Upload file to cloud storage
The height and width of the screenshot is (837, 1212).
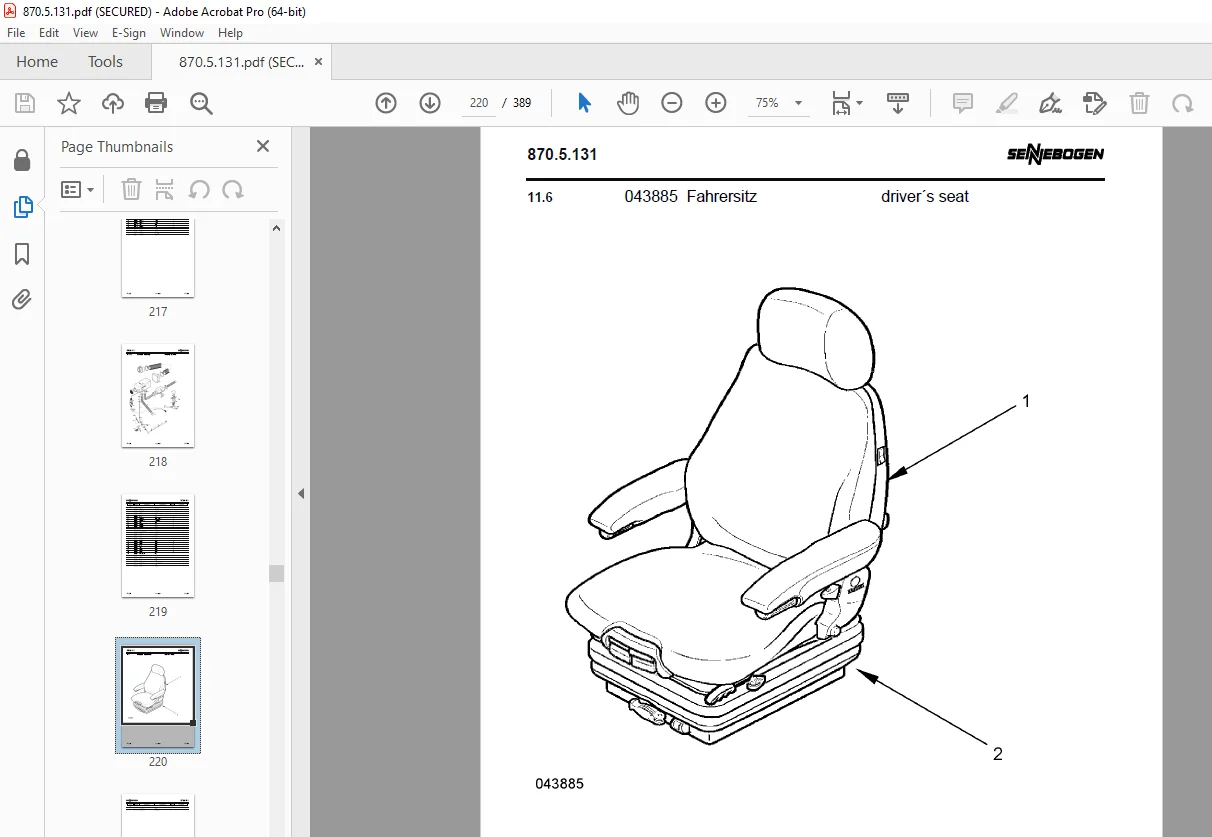(x=113, y=103)
